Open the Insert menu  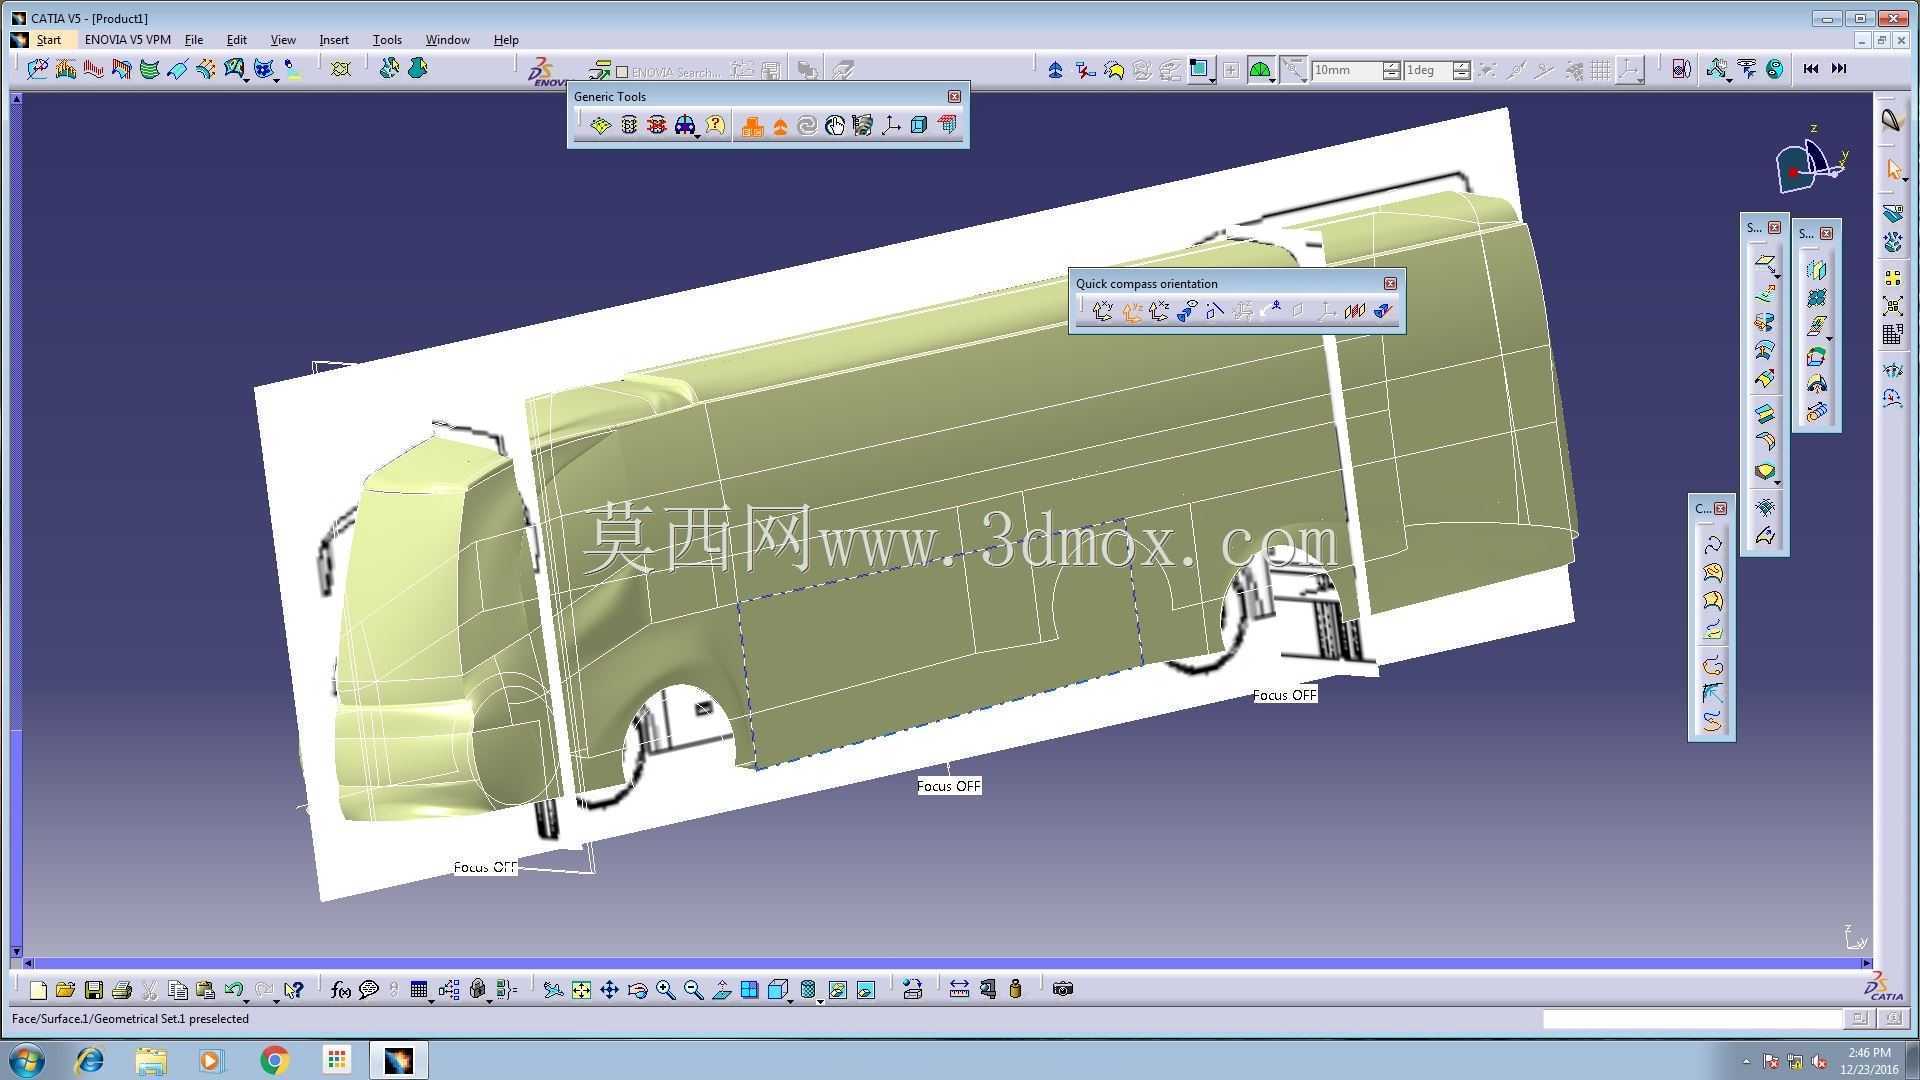(x=334, y=40)
